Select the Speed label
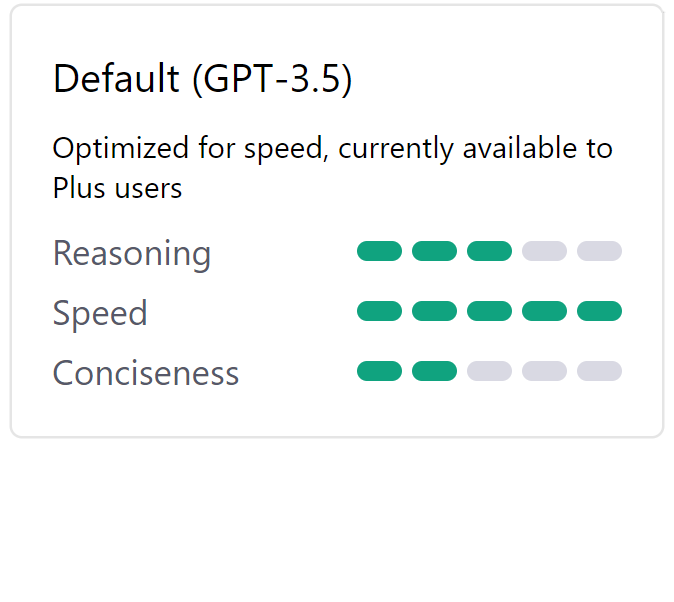 tap(100, 313)
